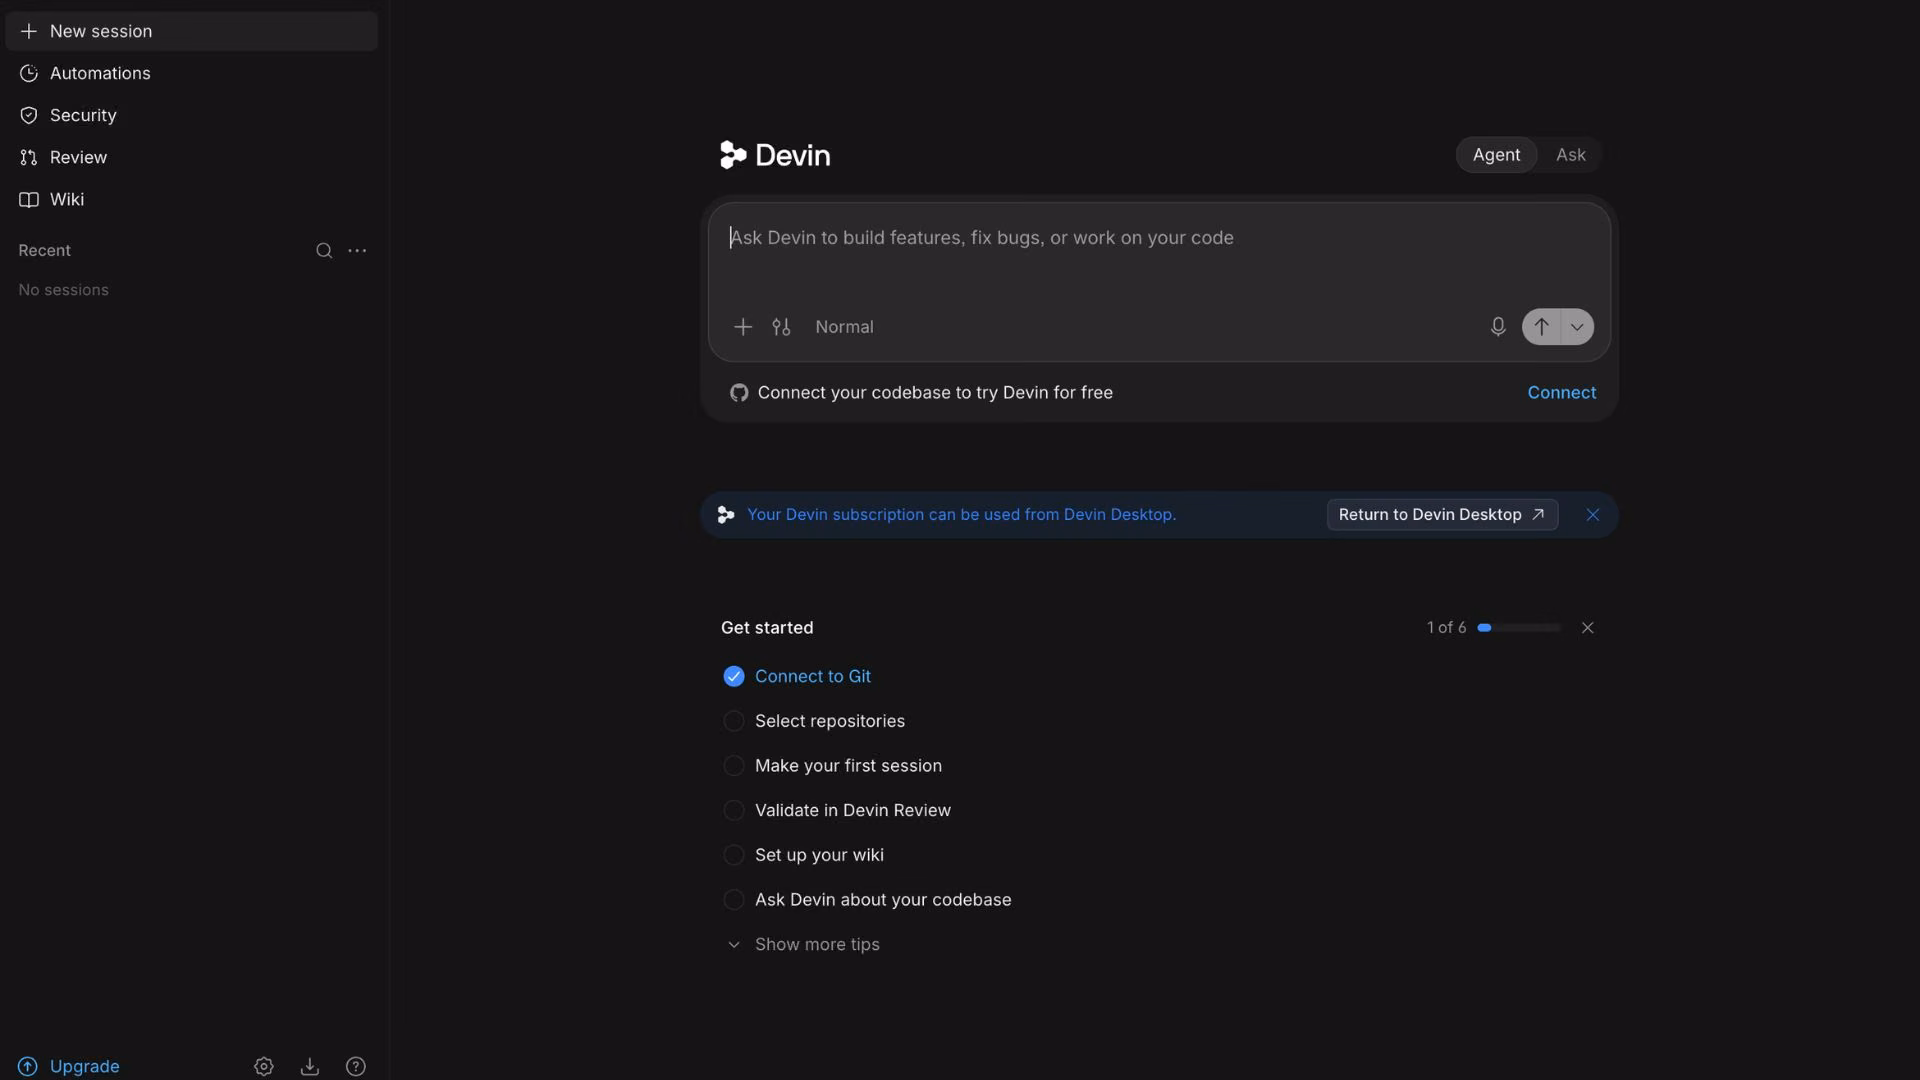1920x1080 pixels.
Task: Search recent sessions with magnifier icon
Action: tap(324, 251)
